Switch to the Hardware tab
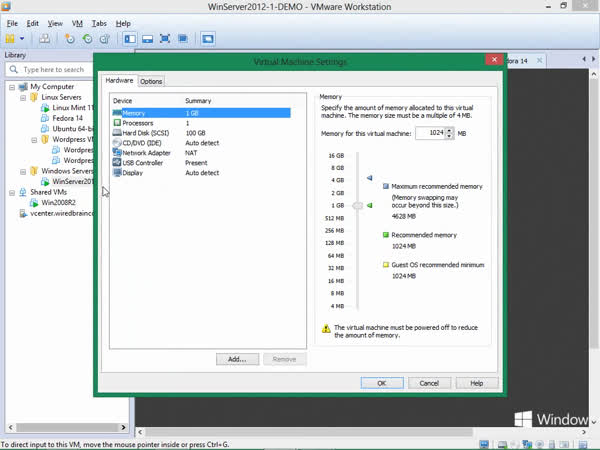The image size is (600, 450). [x=119, y=80]
